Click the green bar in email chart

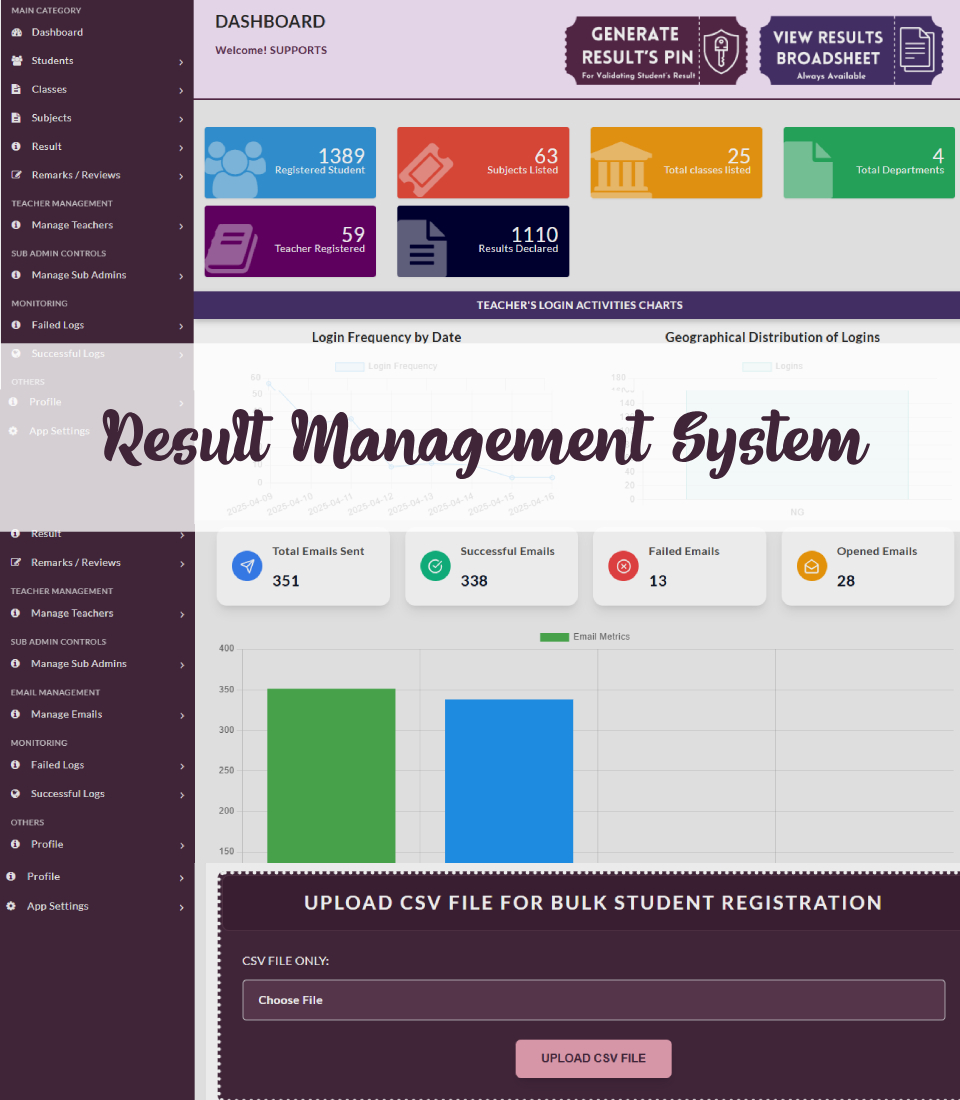[x=331, y=776]
